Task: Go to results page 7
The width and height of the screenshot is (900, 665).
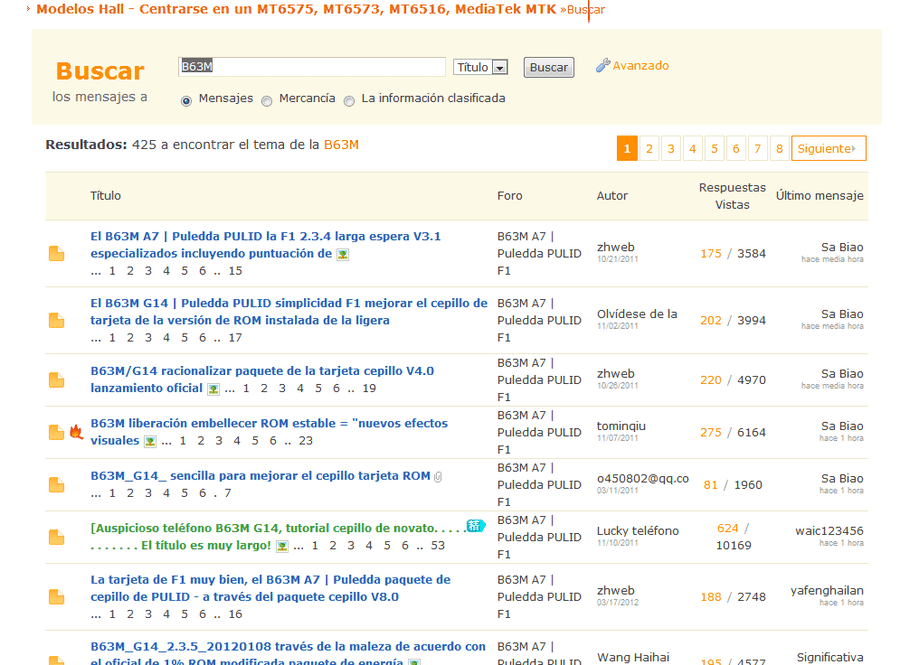Action: [758, 149]
